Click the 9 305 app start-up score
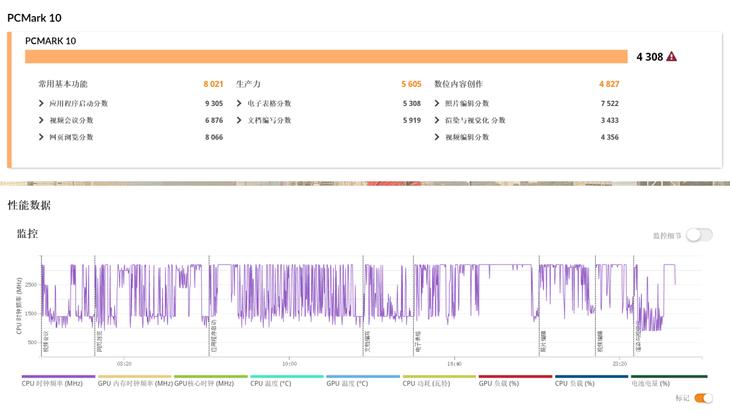 click(x=214, y=103)
